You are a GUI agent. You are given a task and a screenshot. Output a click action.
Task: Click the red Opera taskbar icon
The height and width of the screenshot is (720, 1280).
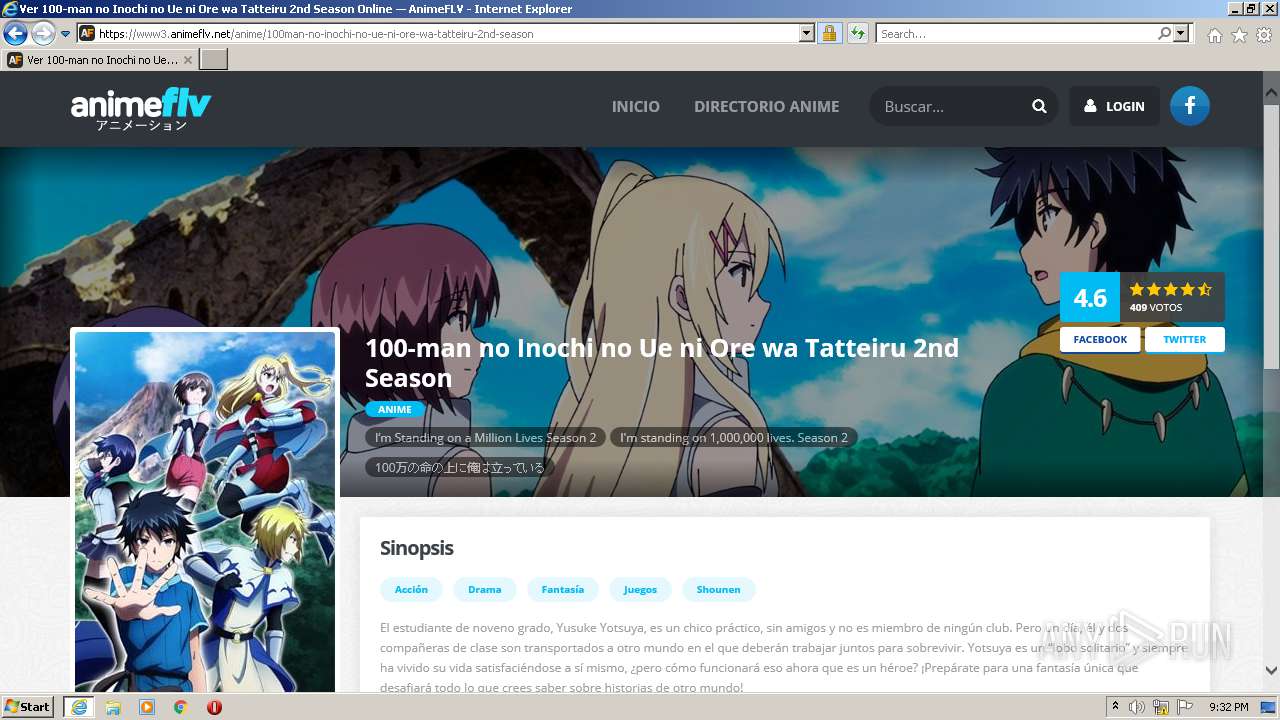(214, 707)
